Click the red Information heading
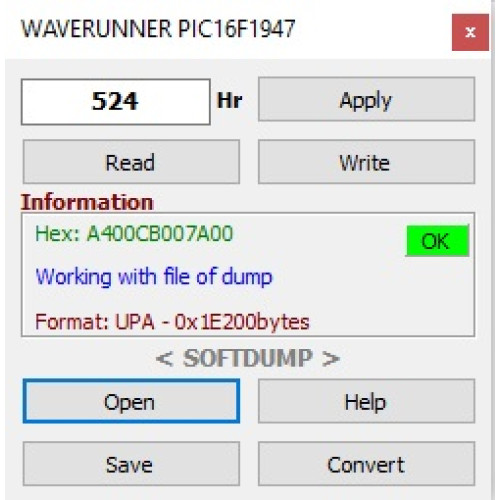Viewport: 500px width, 500px height. pyautogui.click(x=87, y=202)
